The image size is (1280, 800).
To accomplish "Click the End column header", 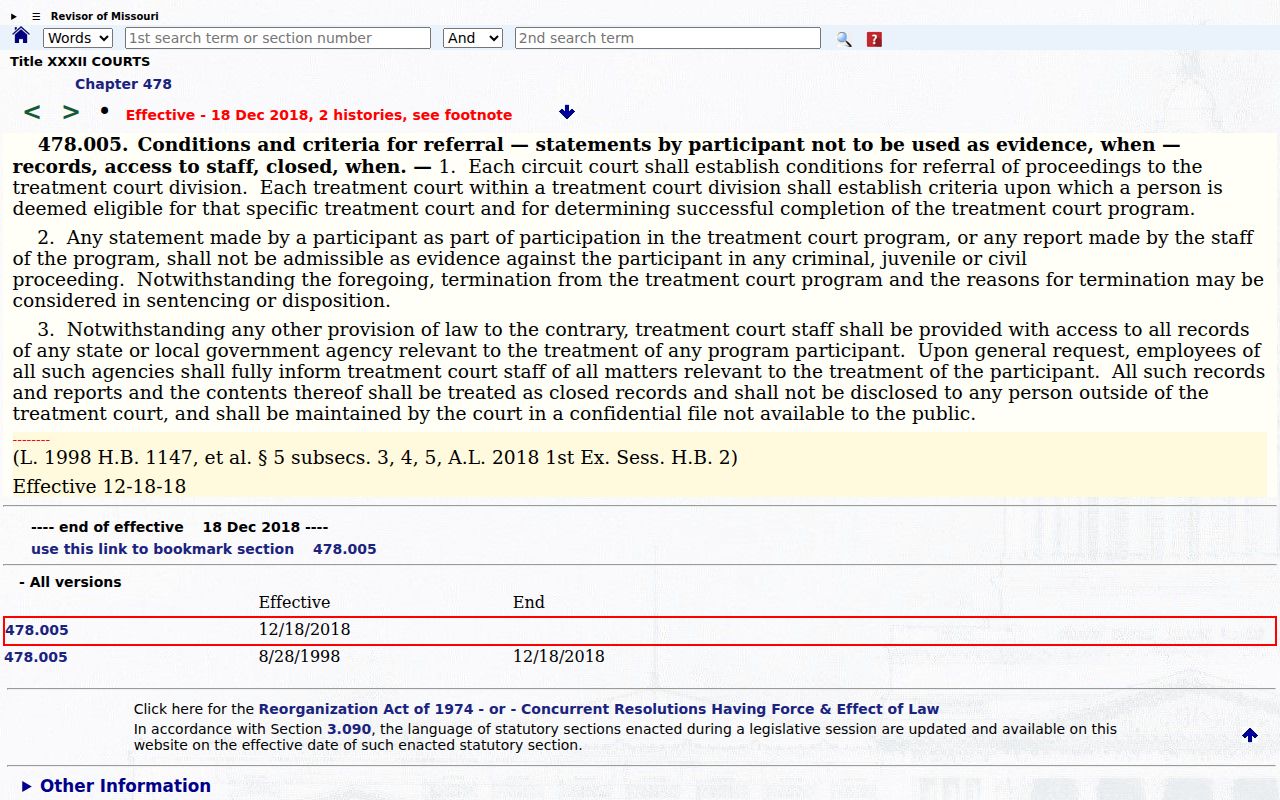I will (x=529, y=602).
